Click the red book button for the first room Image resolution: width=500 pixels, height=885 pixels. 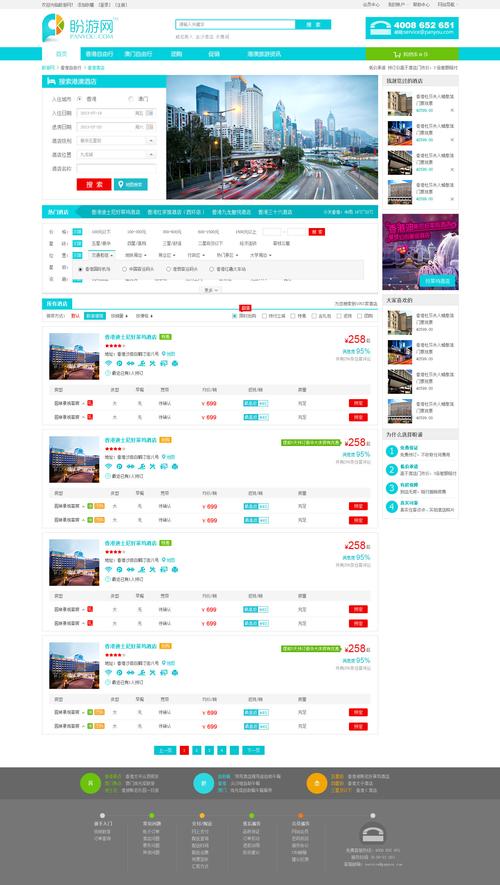[358, 403]
